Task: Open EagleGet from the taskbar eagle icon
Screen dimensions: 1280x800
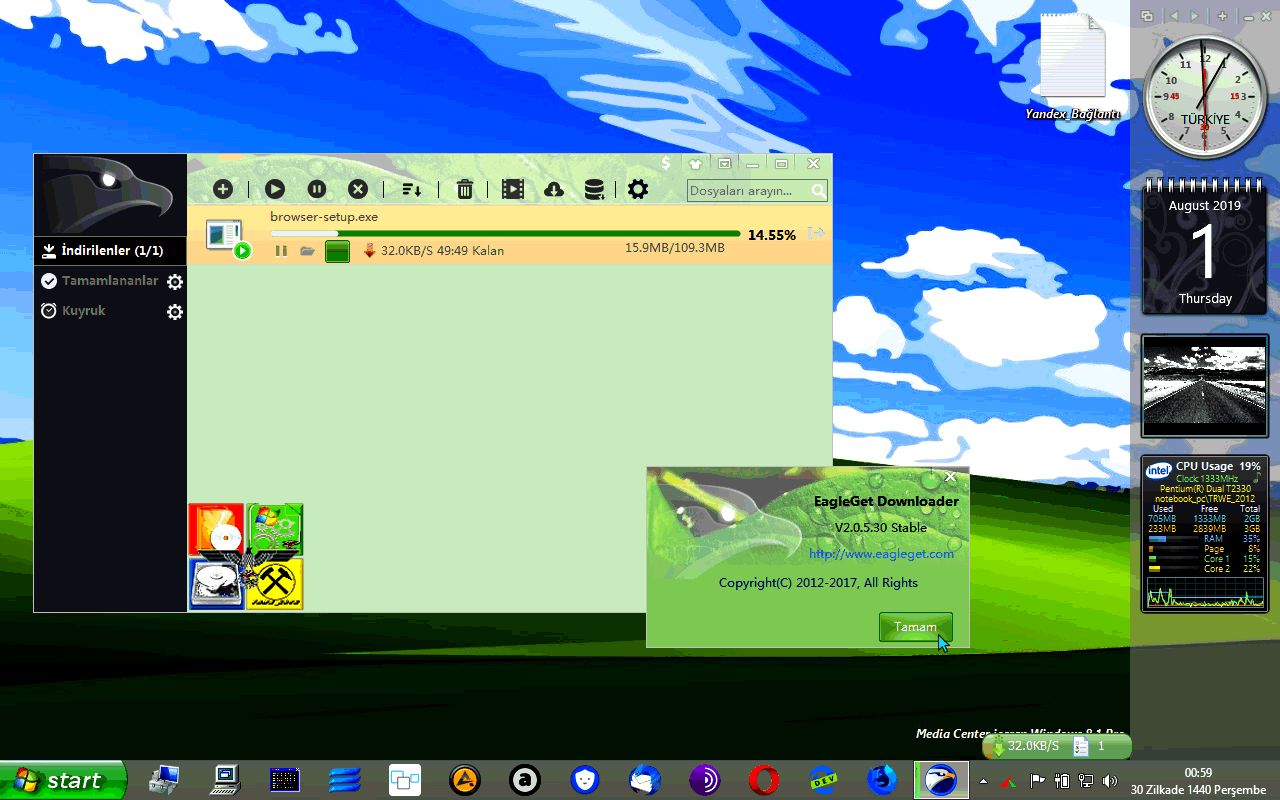Action: pyautogui.click(x=942, y=780)
